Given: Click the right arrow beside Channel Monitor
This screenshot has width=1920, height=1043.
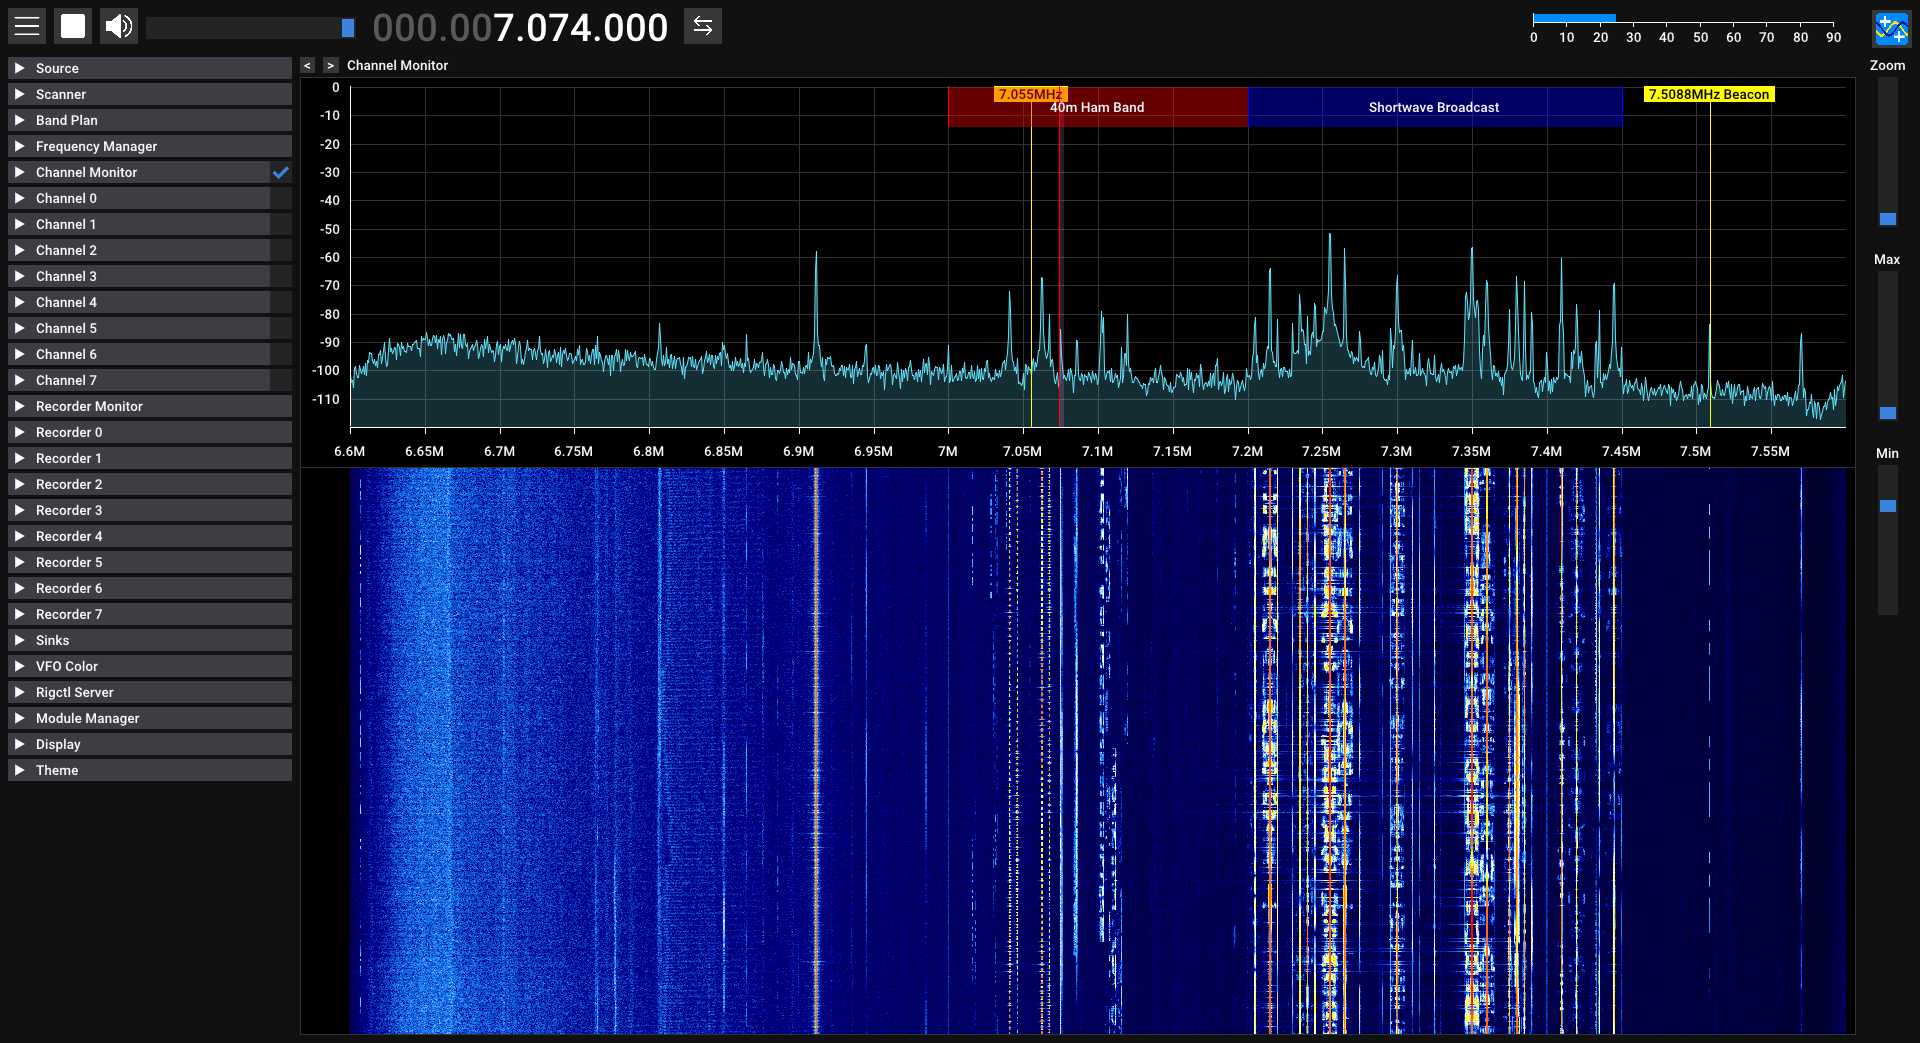Looking at the screenshot, I should tap(330, 65).
